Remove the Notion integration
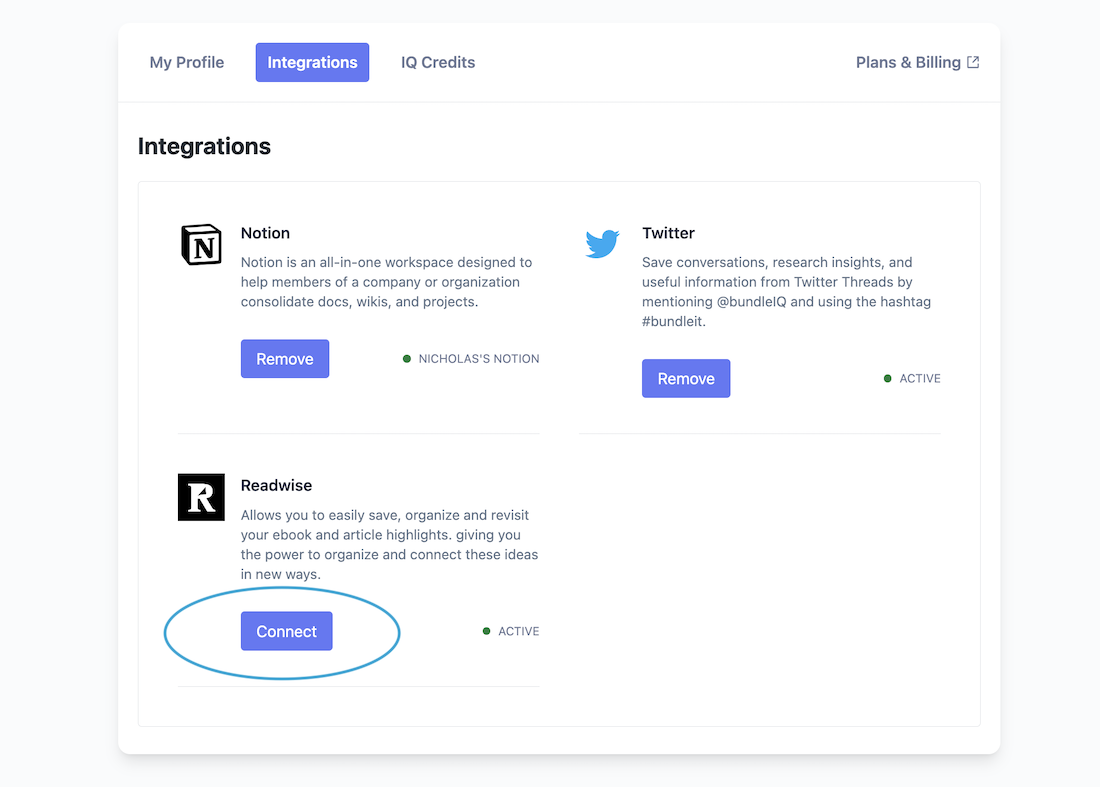Image resolution: width=1100 pixels, height=787 pixels. [285, 359]
